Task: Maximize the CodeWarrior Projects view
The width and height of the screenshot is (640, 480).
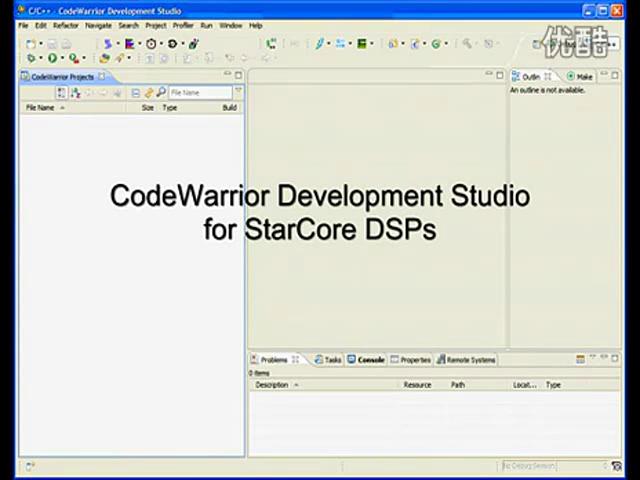Action: pos(238,75)
